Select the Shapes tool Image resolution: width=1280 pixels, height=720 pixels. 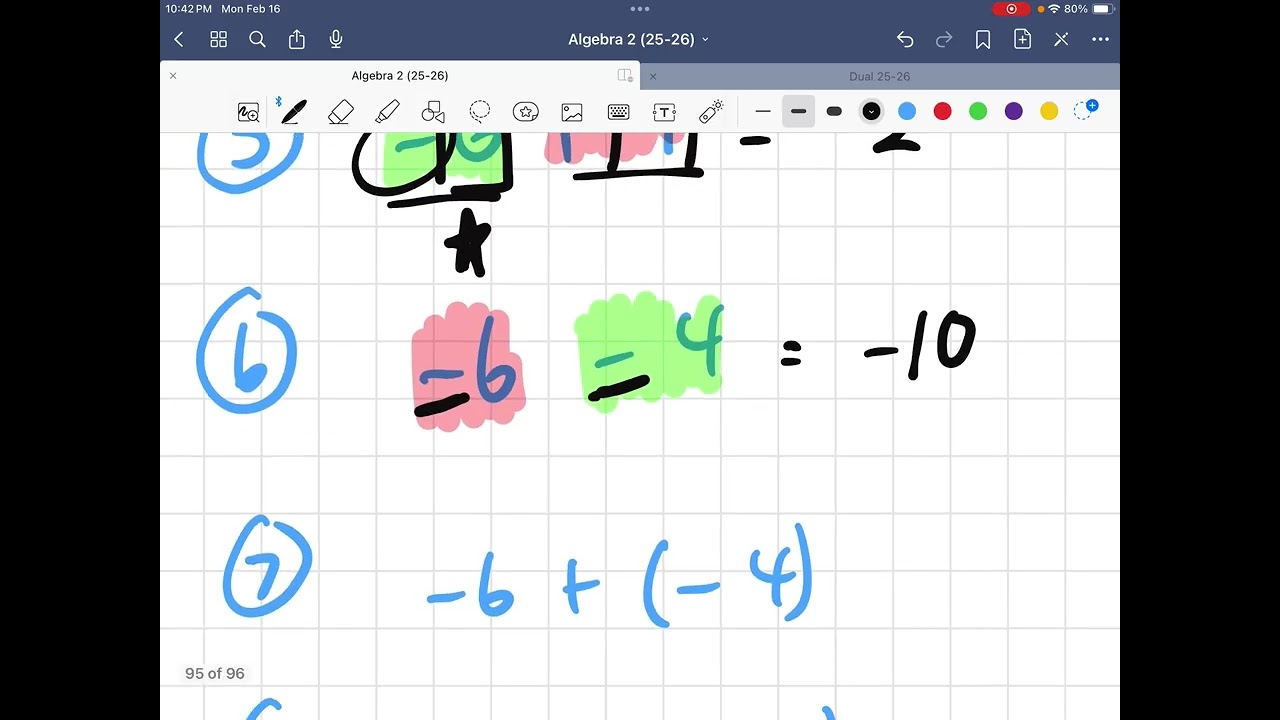coord(433,112)
